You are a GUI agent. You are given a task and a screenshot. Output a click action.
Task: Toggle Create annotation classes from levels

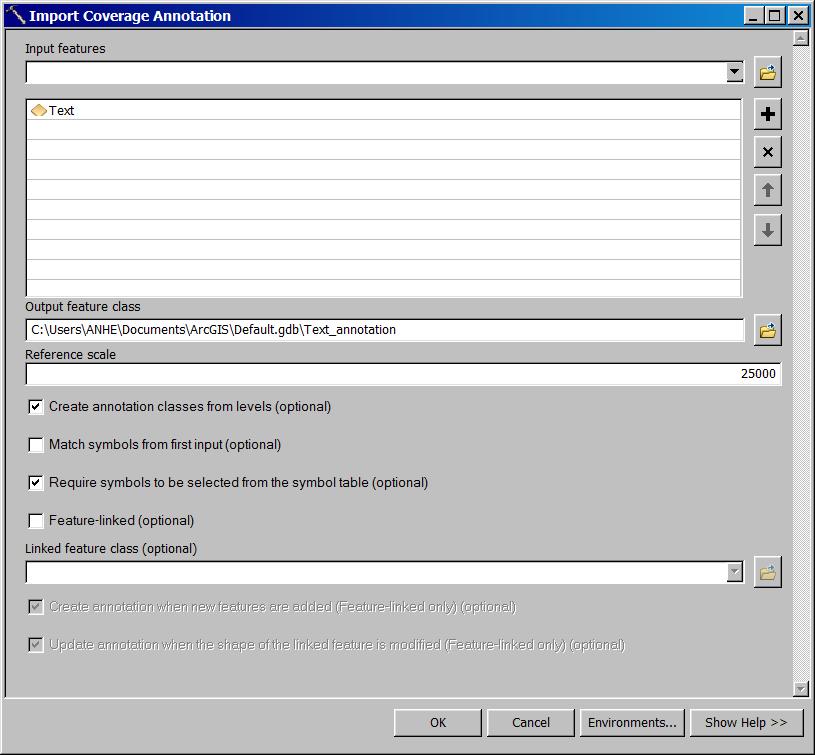coord(35,407)
